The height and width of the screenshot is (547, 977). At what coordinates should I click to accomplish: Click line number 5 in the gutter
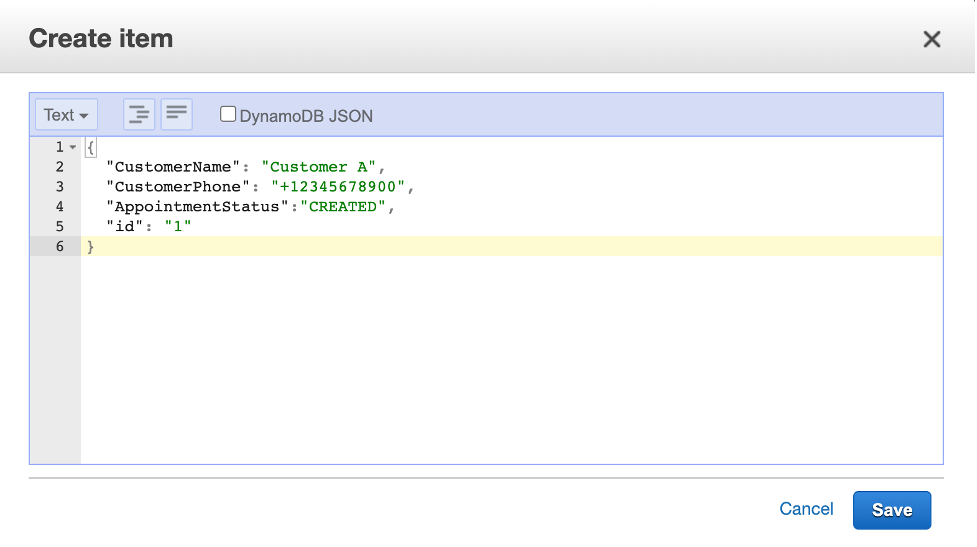point(60,227)
